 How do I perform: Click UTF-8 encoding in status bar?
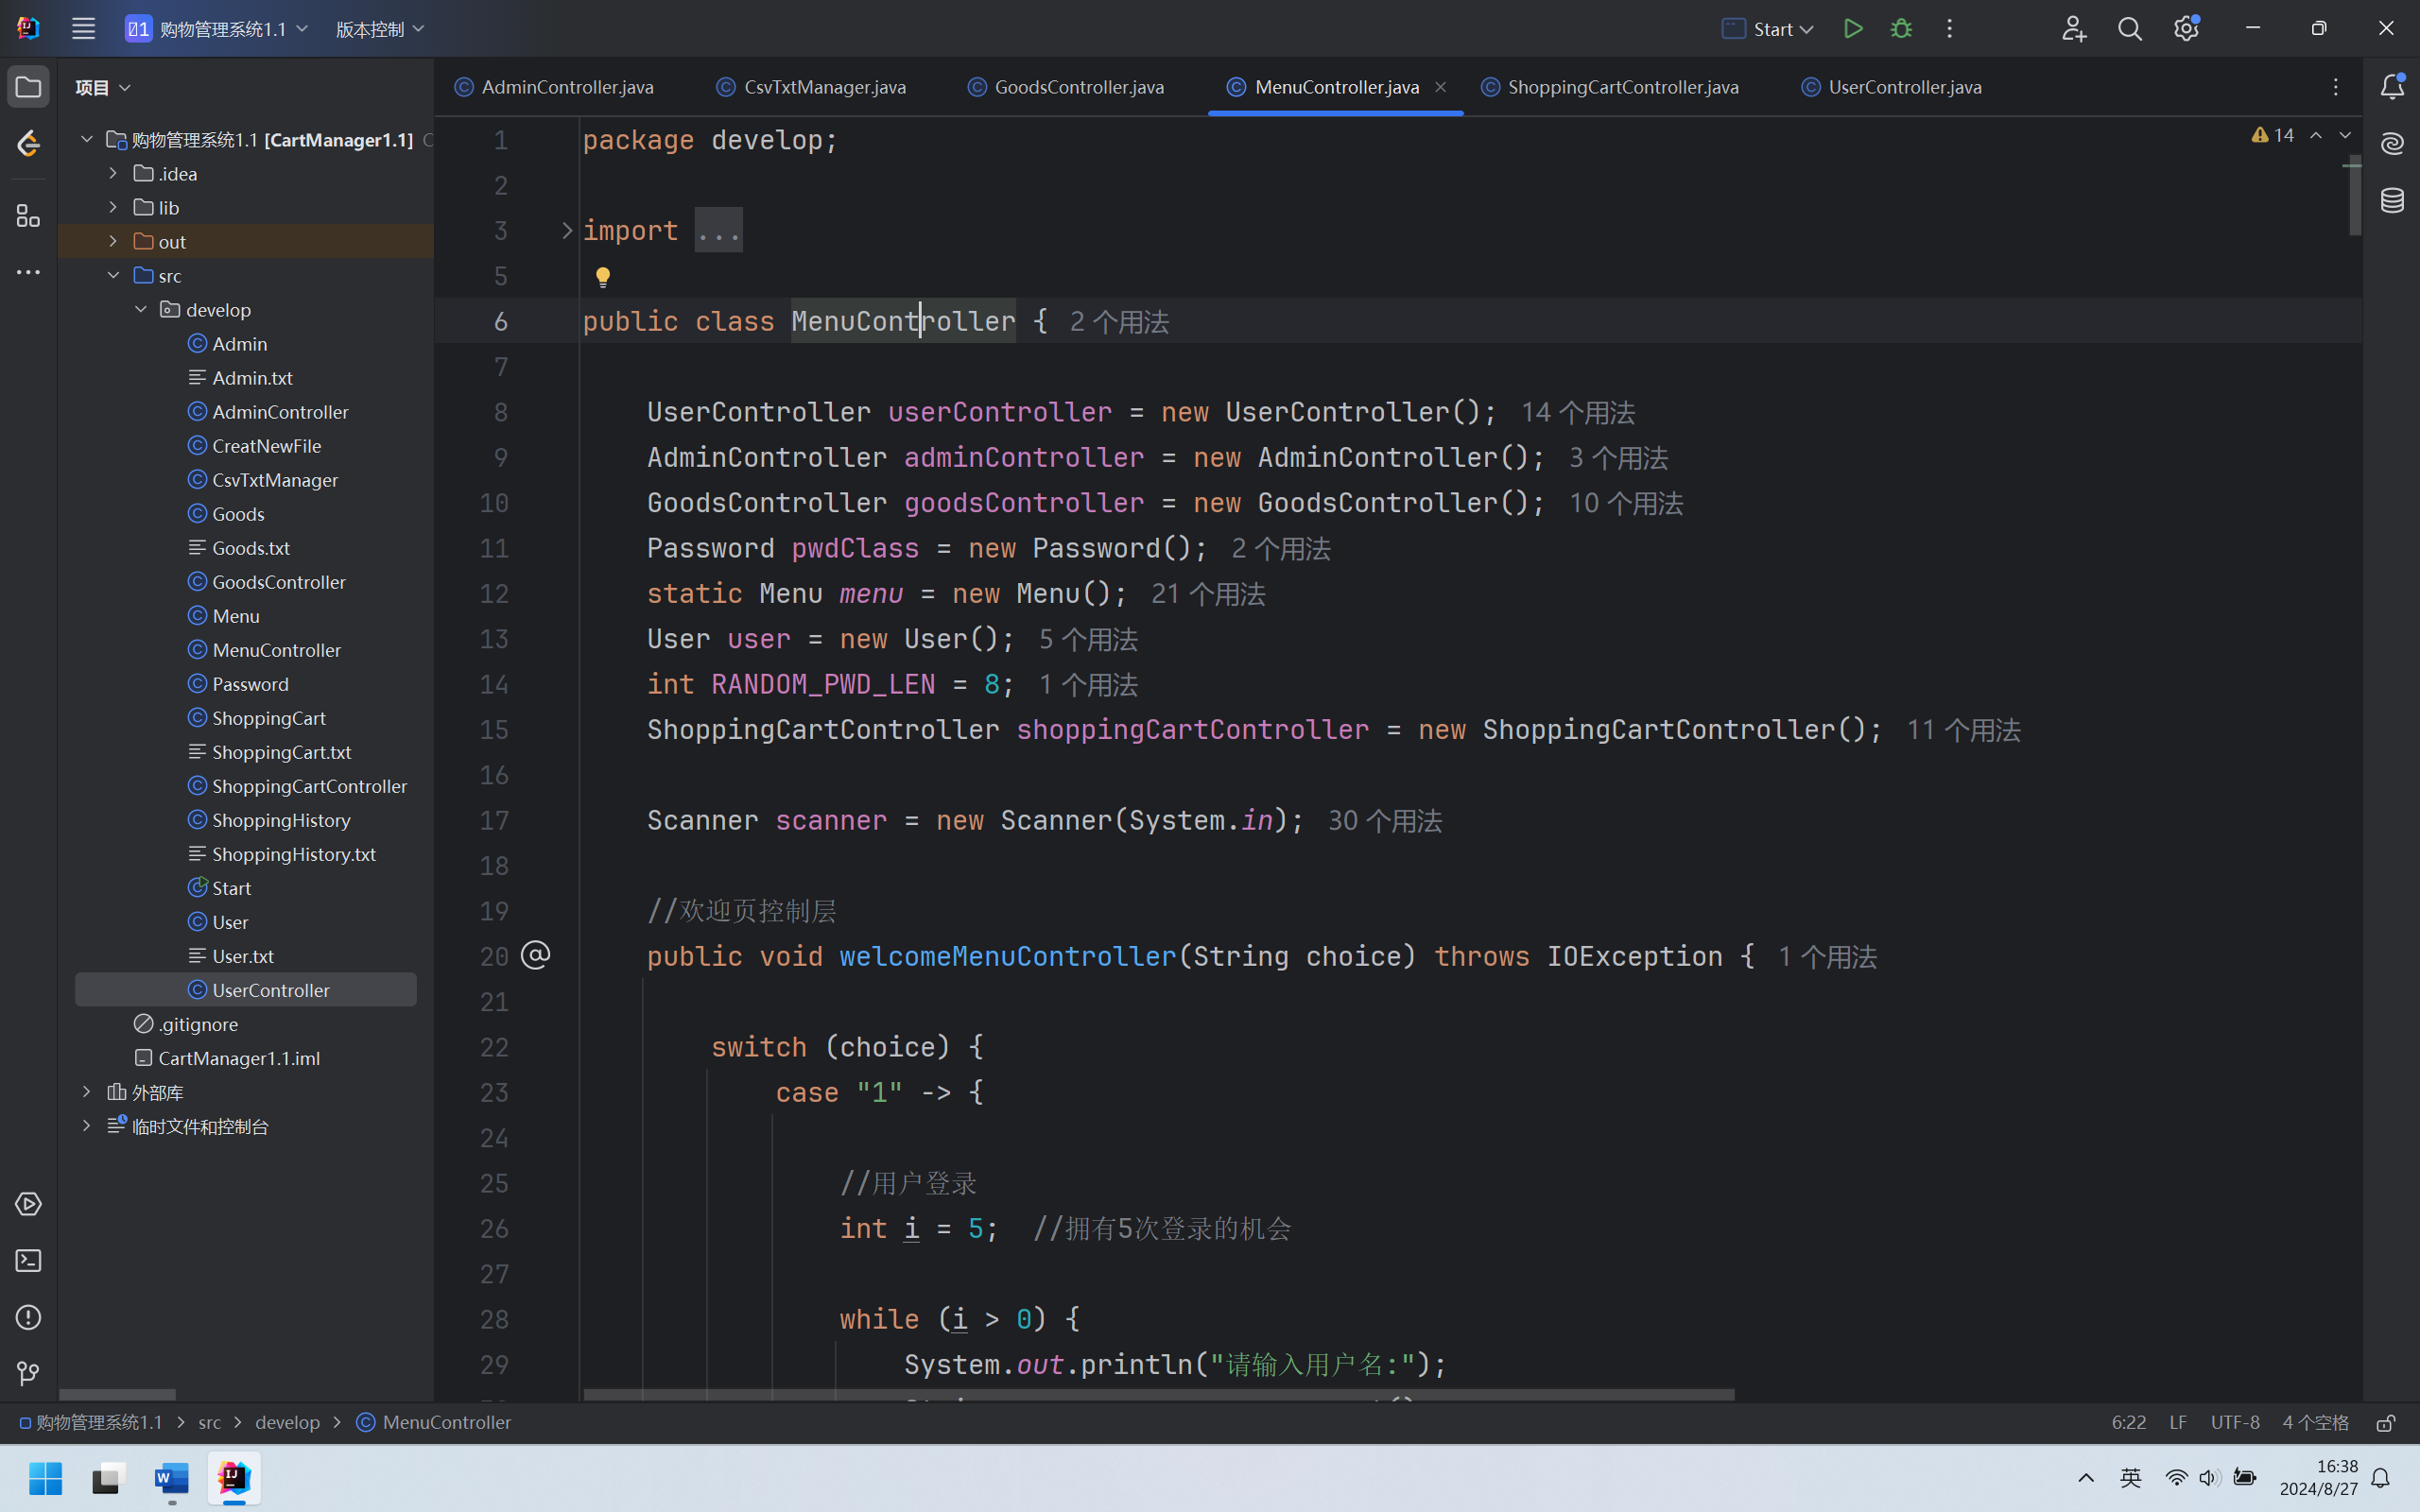(x=2234, y=1422)
